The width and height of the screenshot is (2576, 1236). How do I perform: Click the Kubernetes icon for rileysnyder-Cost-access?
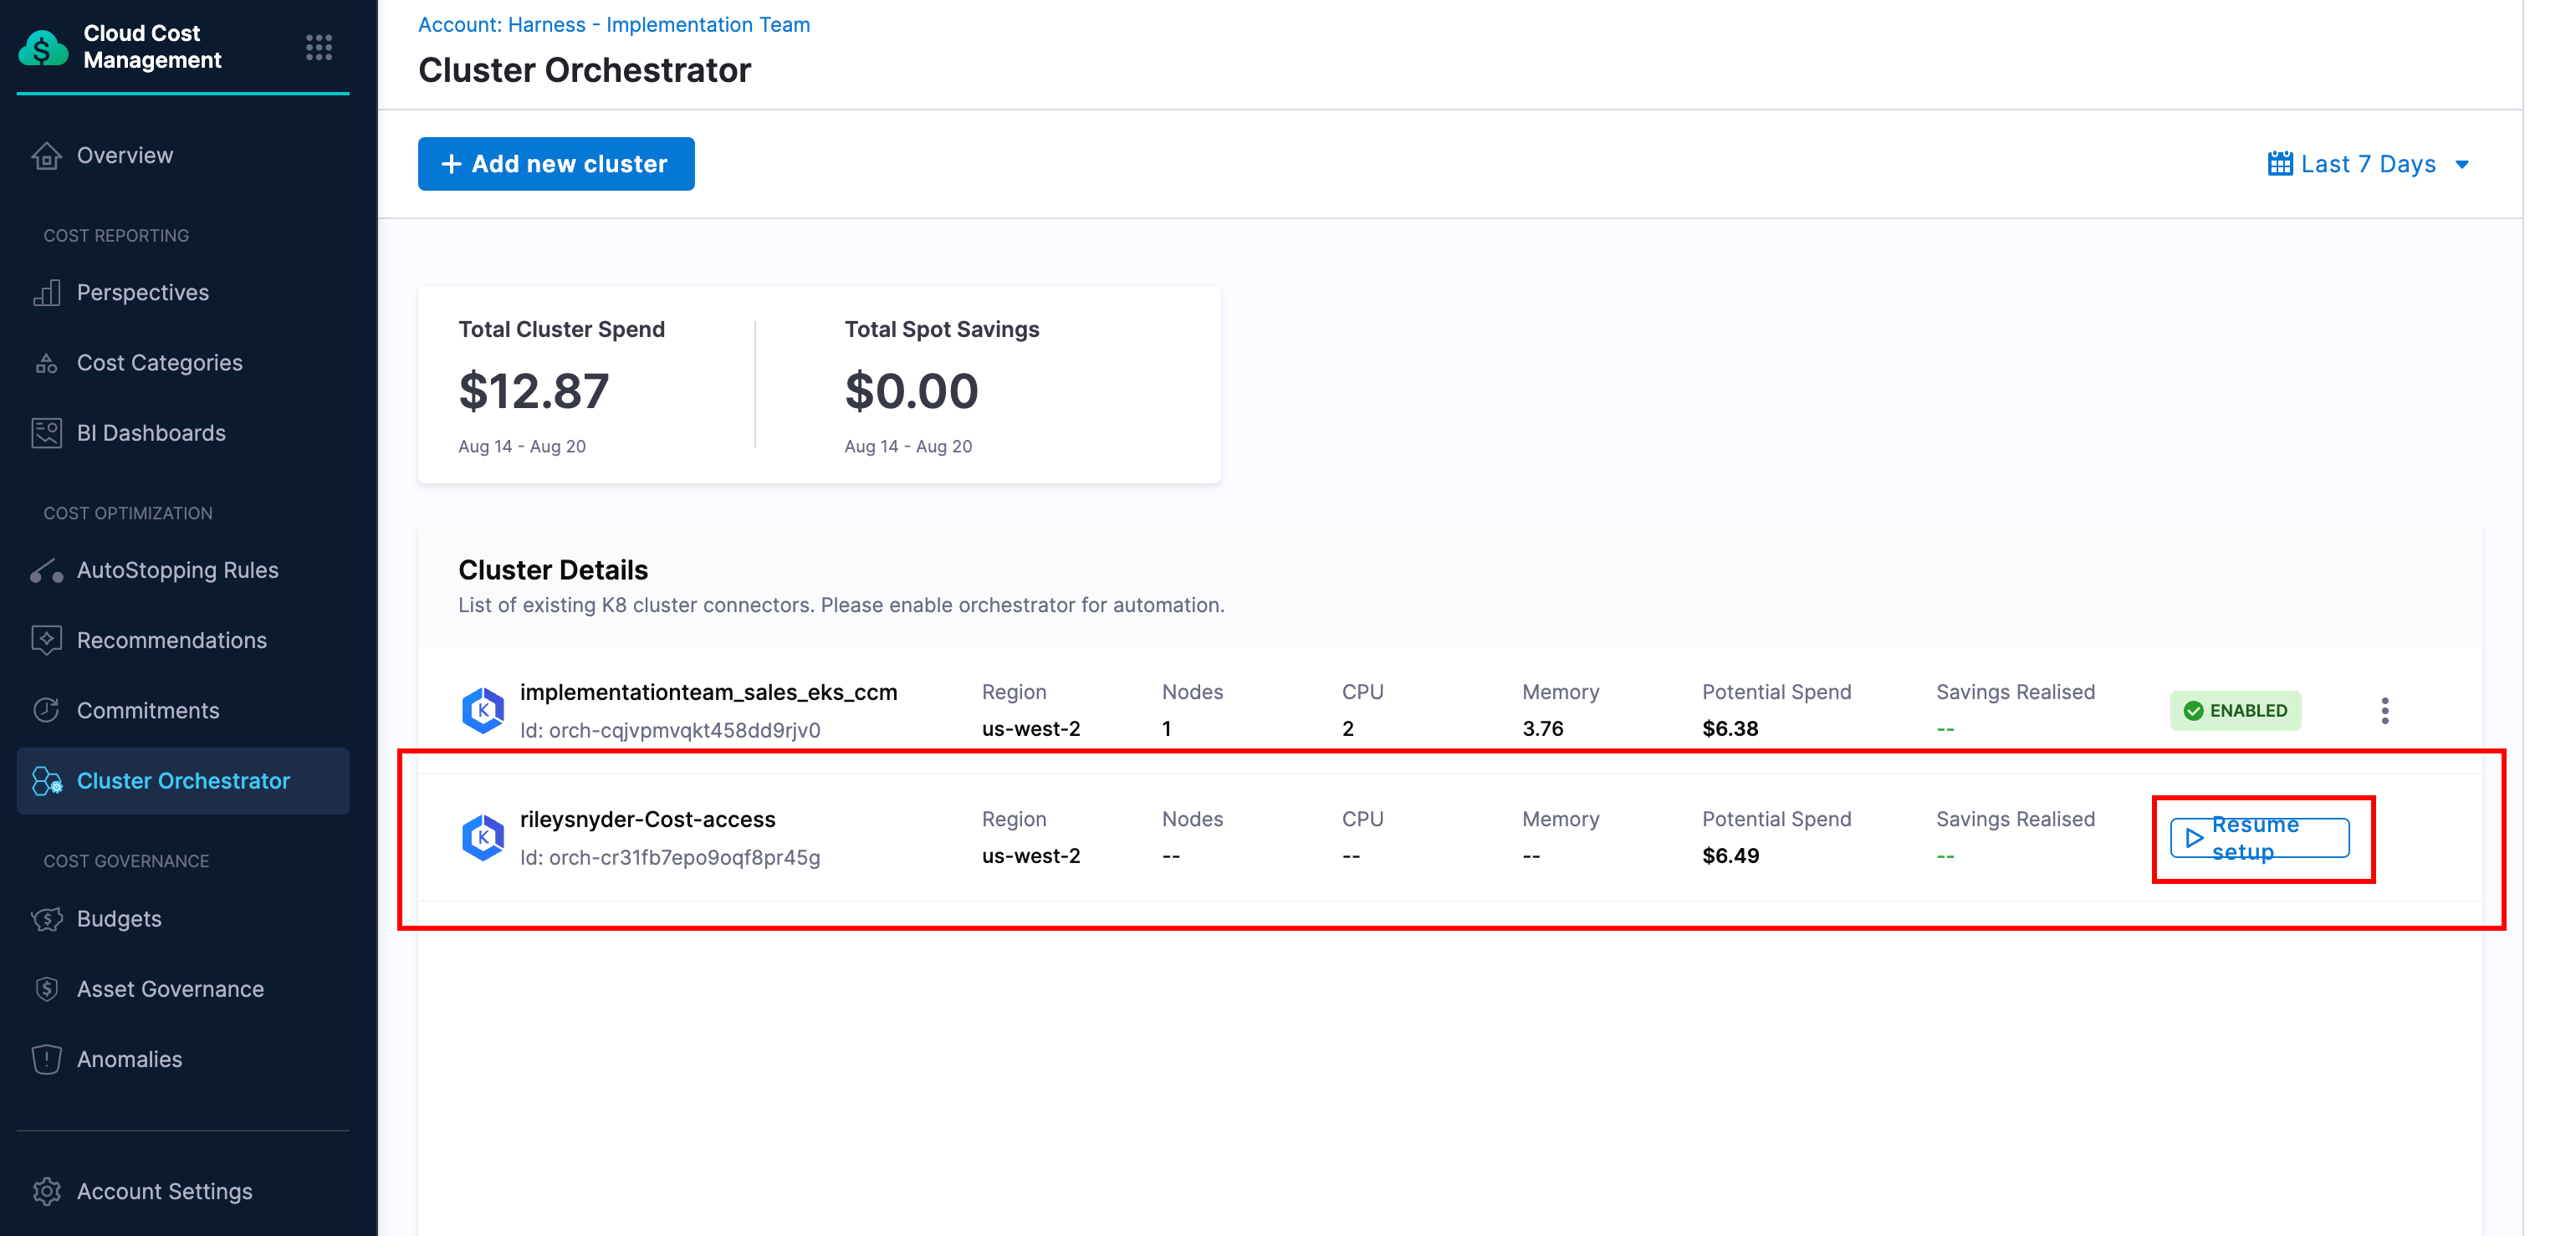[x=483, y=837]
